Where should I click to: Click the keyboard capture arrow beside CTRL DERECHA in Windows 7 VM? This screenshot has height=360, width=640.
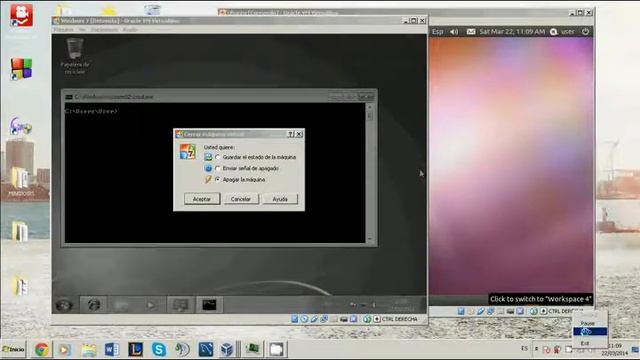coord(377,319)
